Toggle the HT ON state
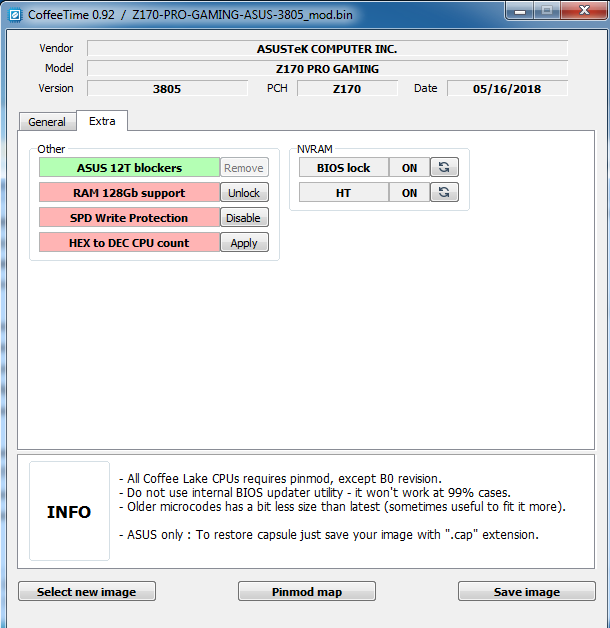 (x=409, y=193)
